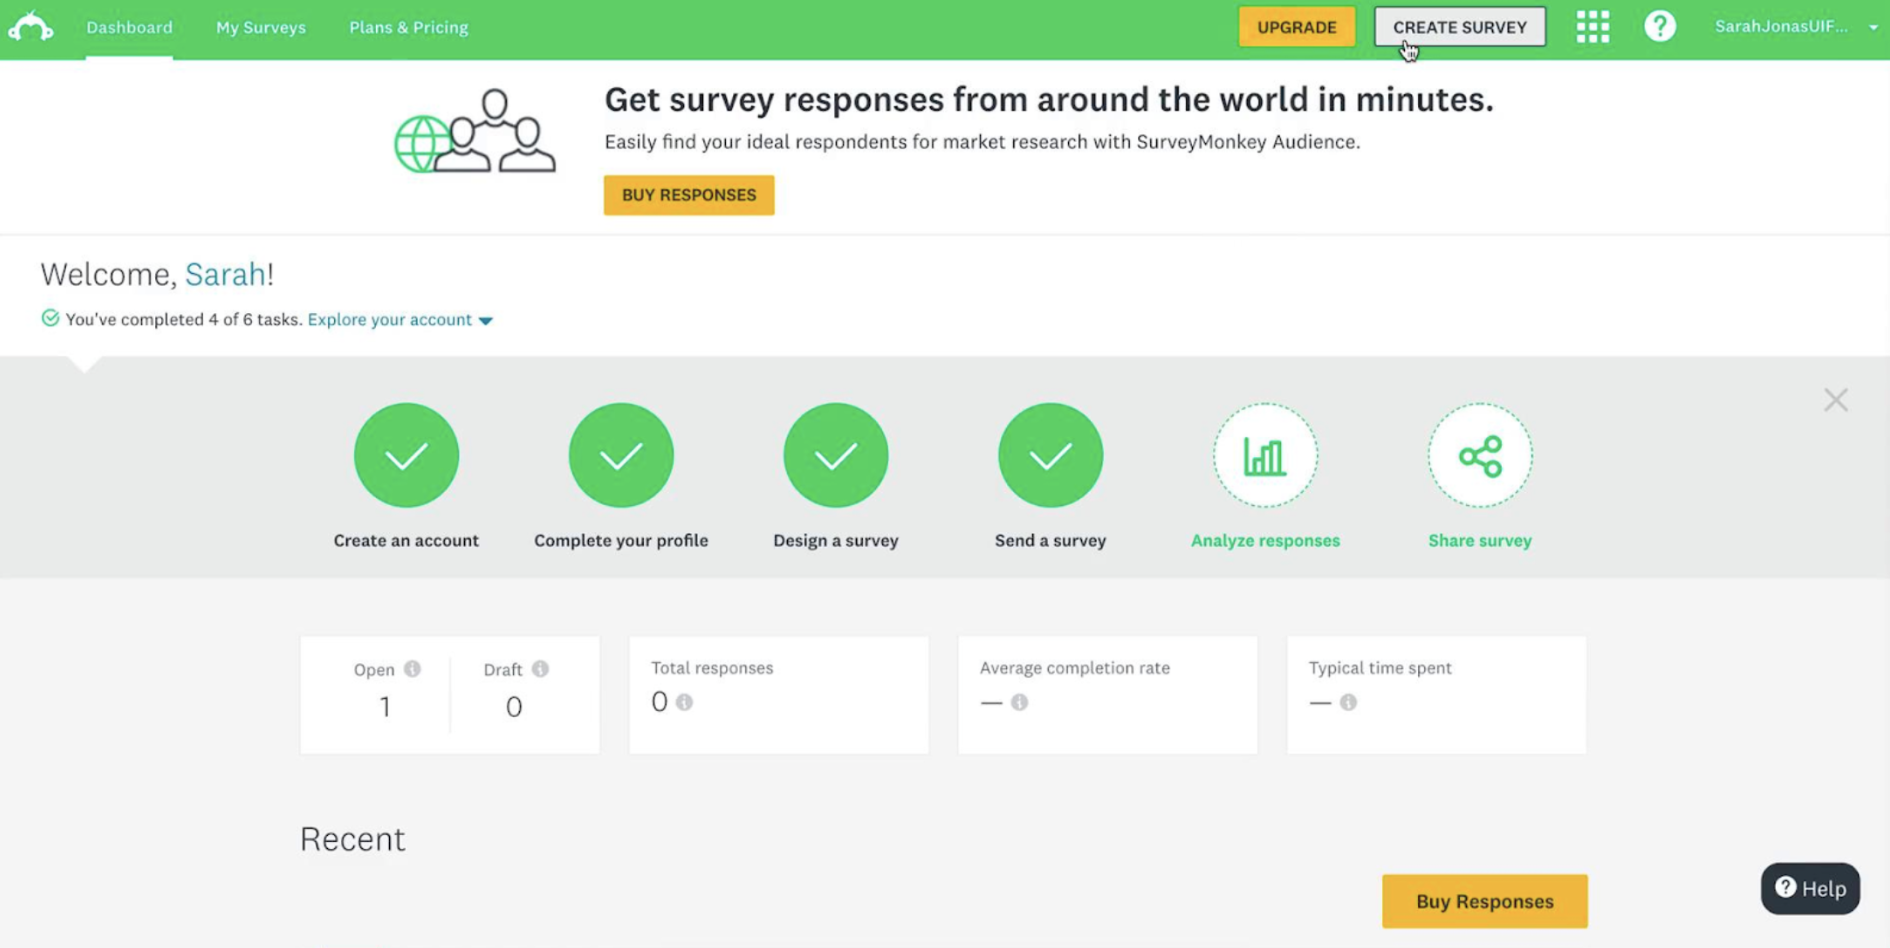Click the Share survey icon

click(x=1480, y=456)
